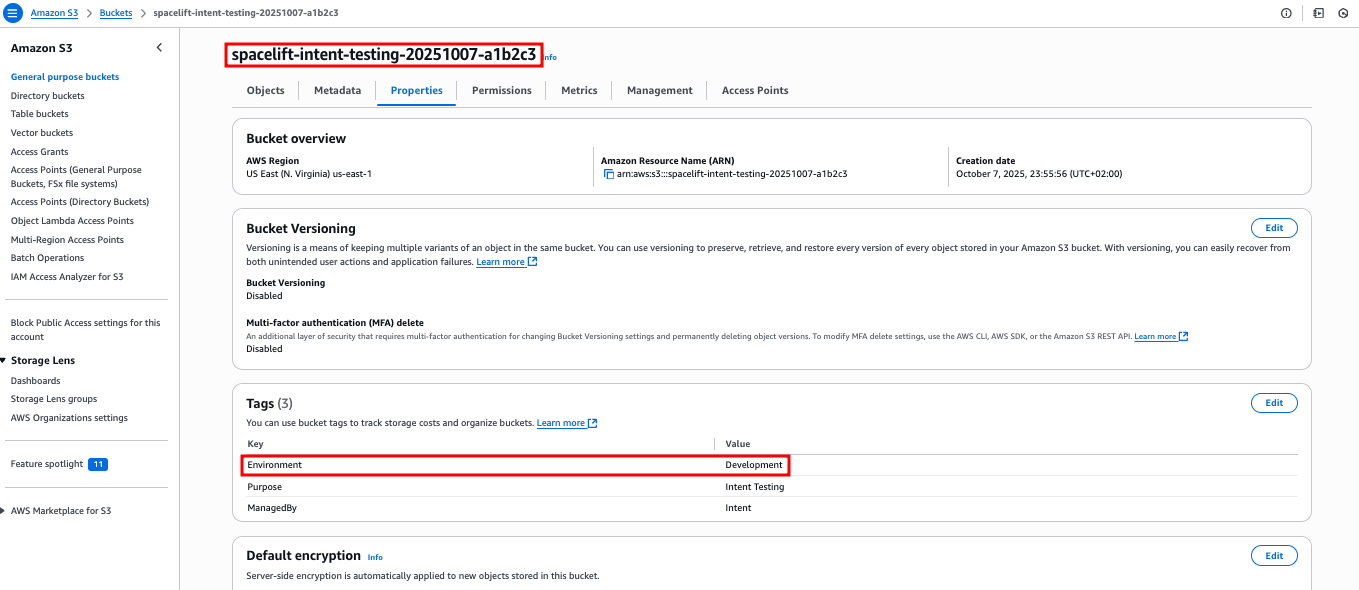Click the info link beside bucket name

pos(550,57)
